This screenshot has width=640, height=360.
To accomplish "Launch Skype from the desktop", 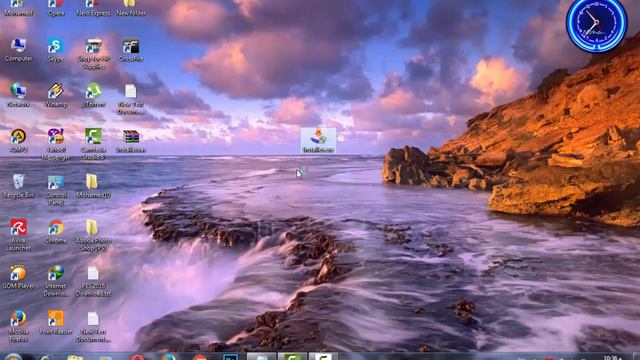I will [56, 50].
